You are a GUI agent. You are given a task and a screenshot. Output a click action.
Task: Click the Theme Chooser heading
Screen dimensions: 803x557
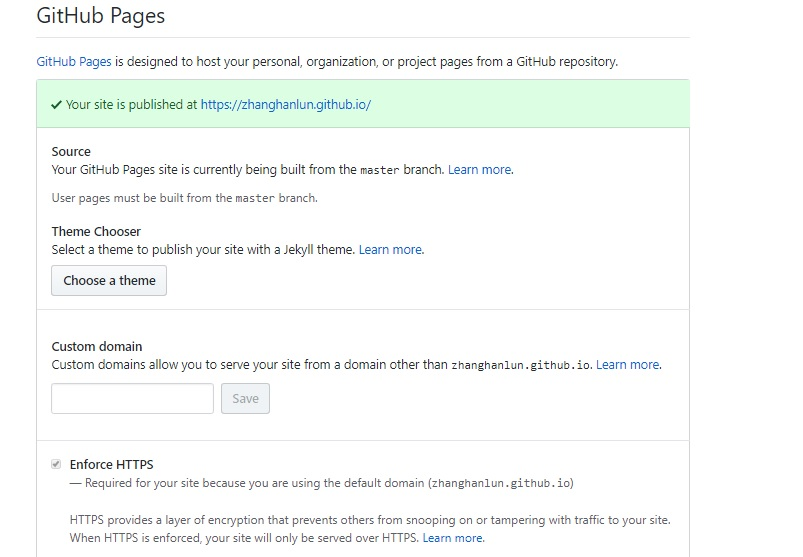pos(96,231)
